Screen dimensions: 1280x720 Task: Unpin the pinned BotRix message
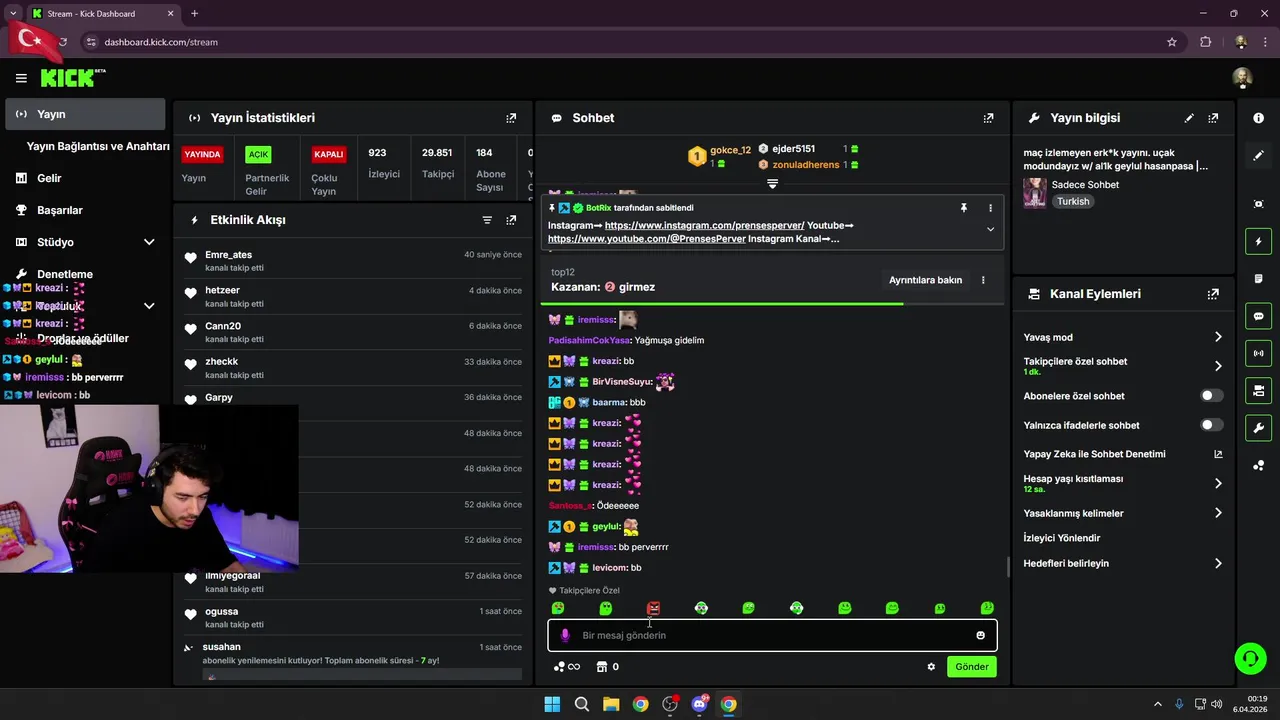(964, 208)
